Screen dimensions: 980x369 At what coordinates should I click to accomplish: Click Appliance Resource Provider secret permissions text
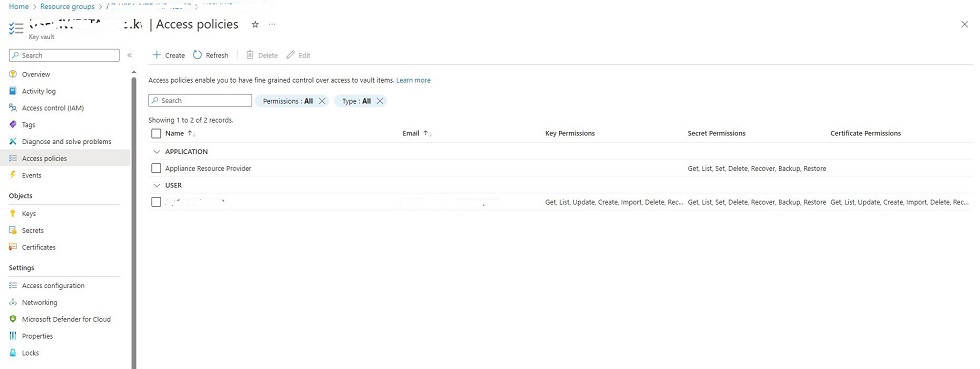(x=757, y=169)
